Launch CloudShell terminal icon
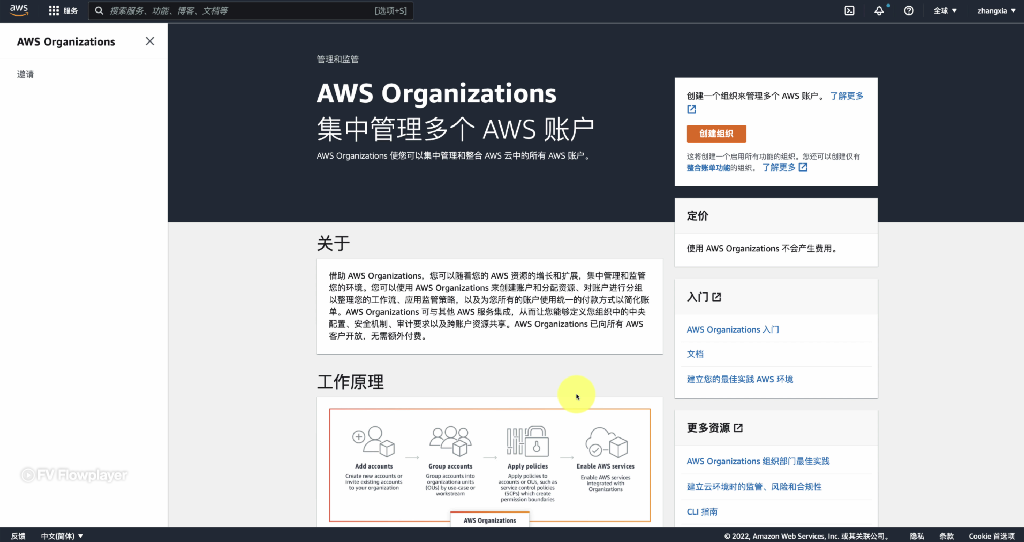Image resolution: width=1024 pixels, height=542 pixels. (x=849, y=10)
